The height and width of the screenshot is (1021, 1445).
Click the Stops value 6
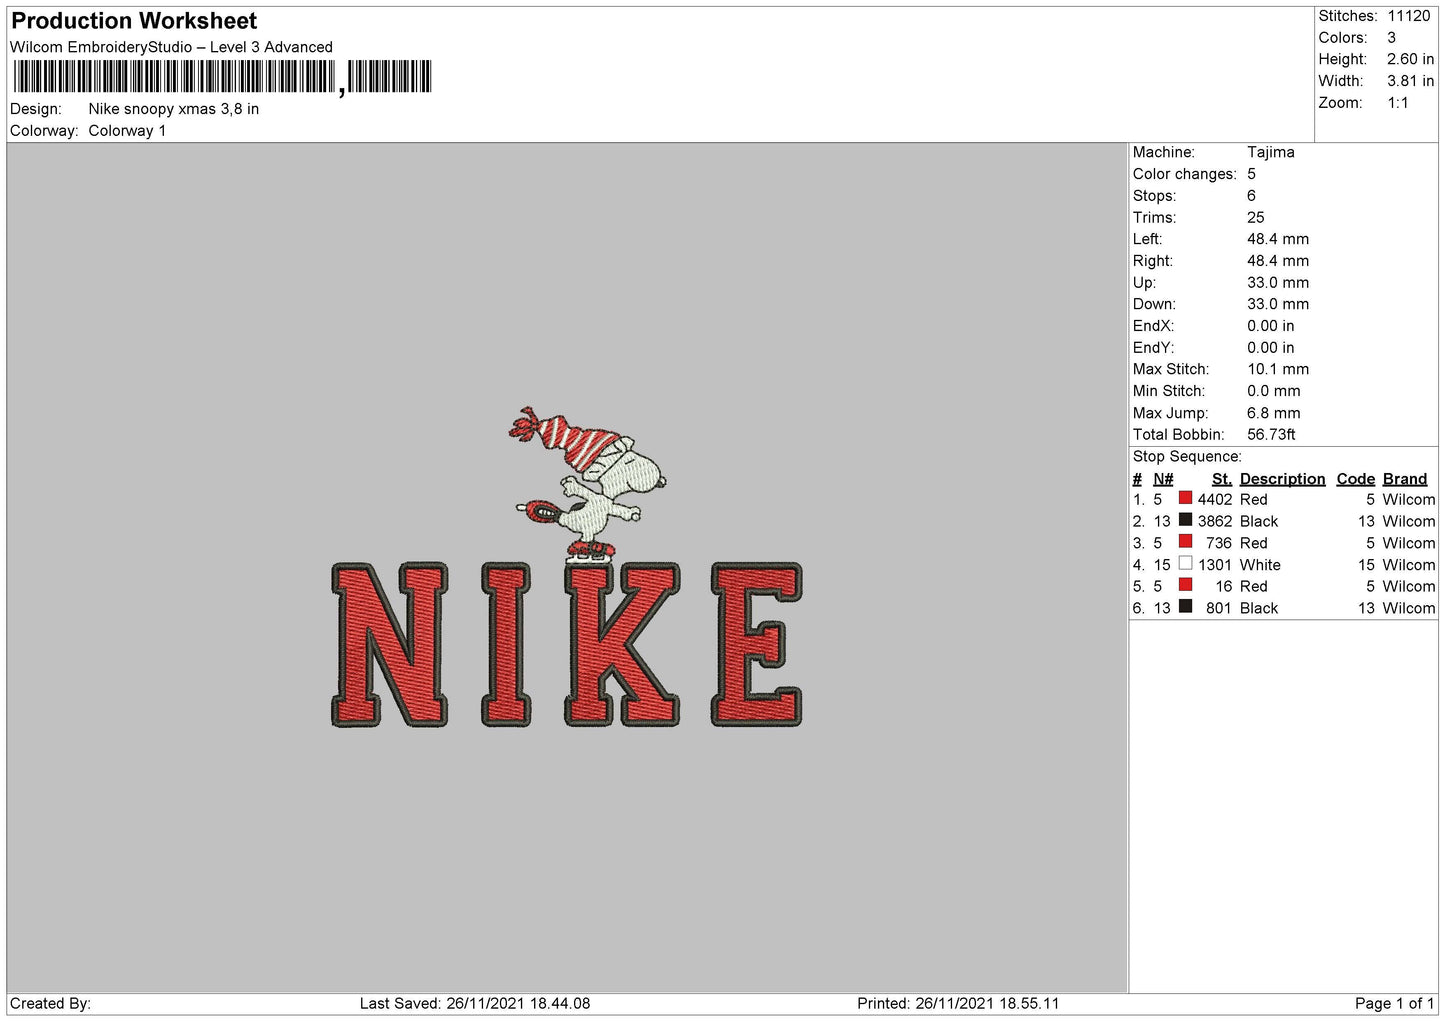[1251, 196]
